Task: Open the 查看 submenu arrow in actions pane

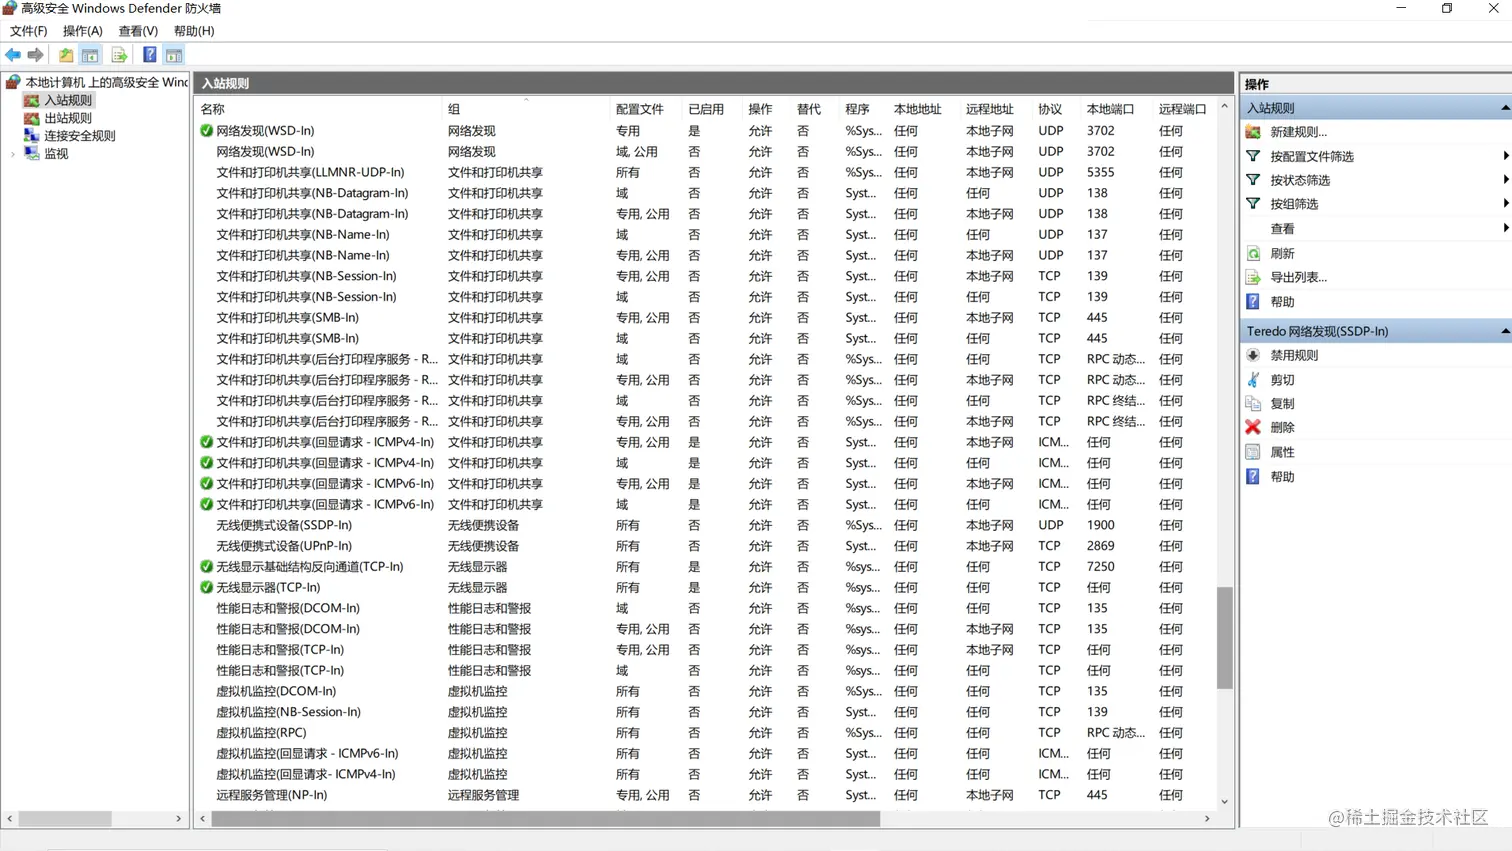Action: tap(1505, 229)
